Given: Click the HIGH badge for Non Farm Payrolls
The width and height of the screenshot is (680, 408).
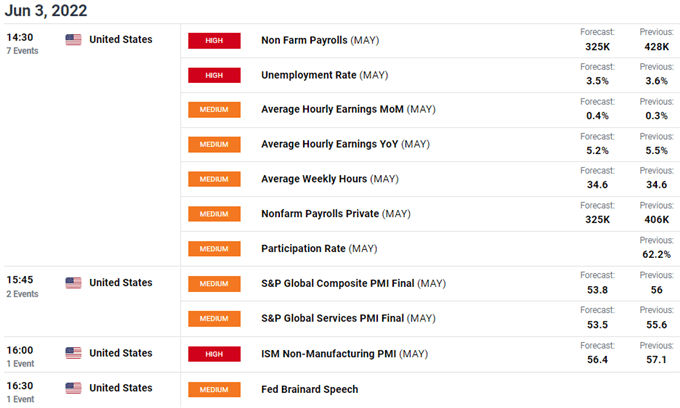Looking at the screenshot, I should coord(214,41).
